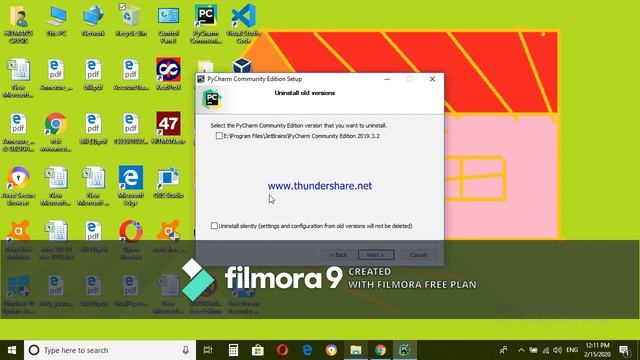Open the Action Center notifications icon

click(x=624, y=350)
